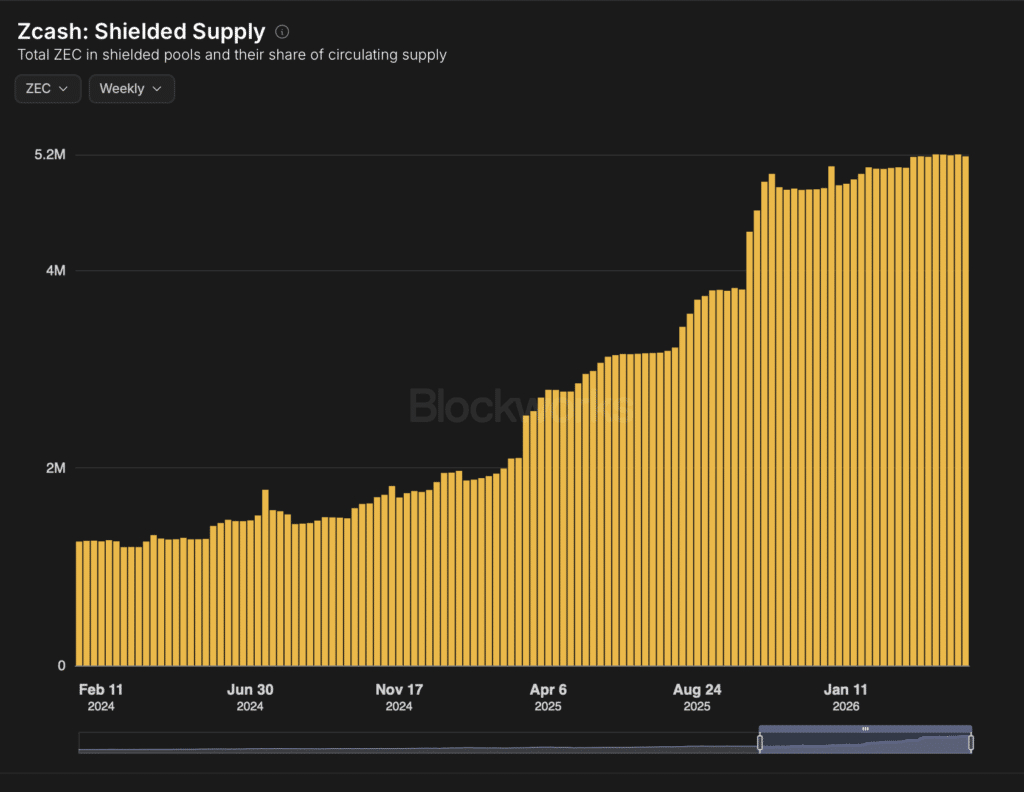Viewport: 1024px width, 792px height.
Task: Click the Nov 17 2024 axis label
Action: (x=399, y=697)
